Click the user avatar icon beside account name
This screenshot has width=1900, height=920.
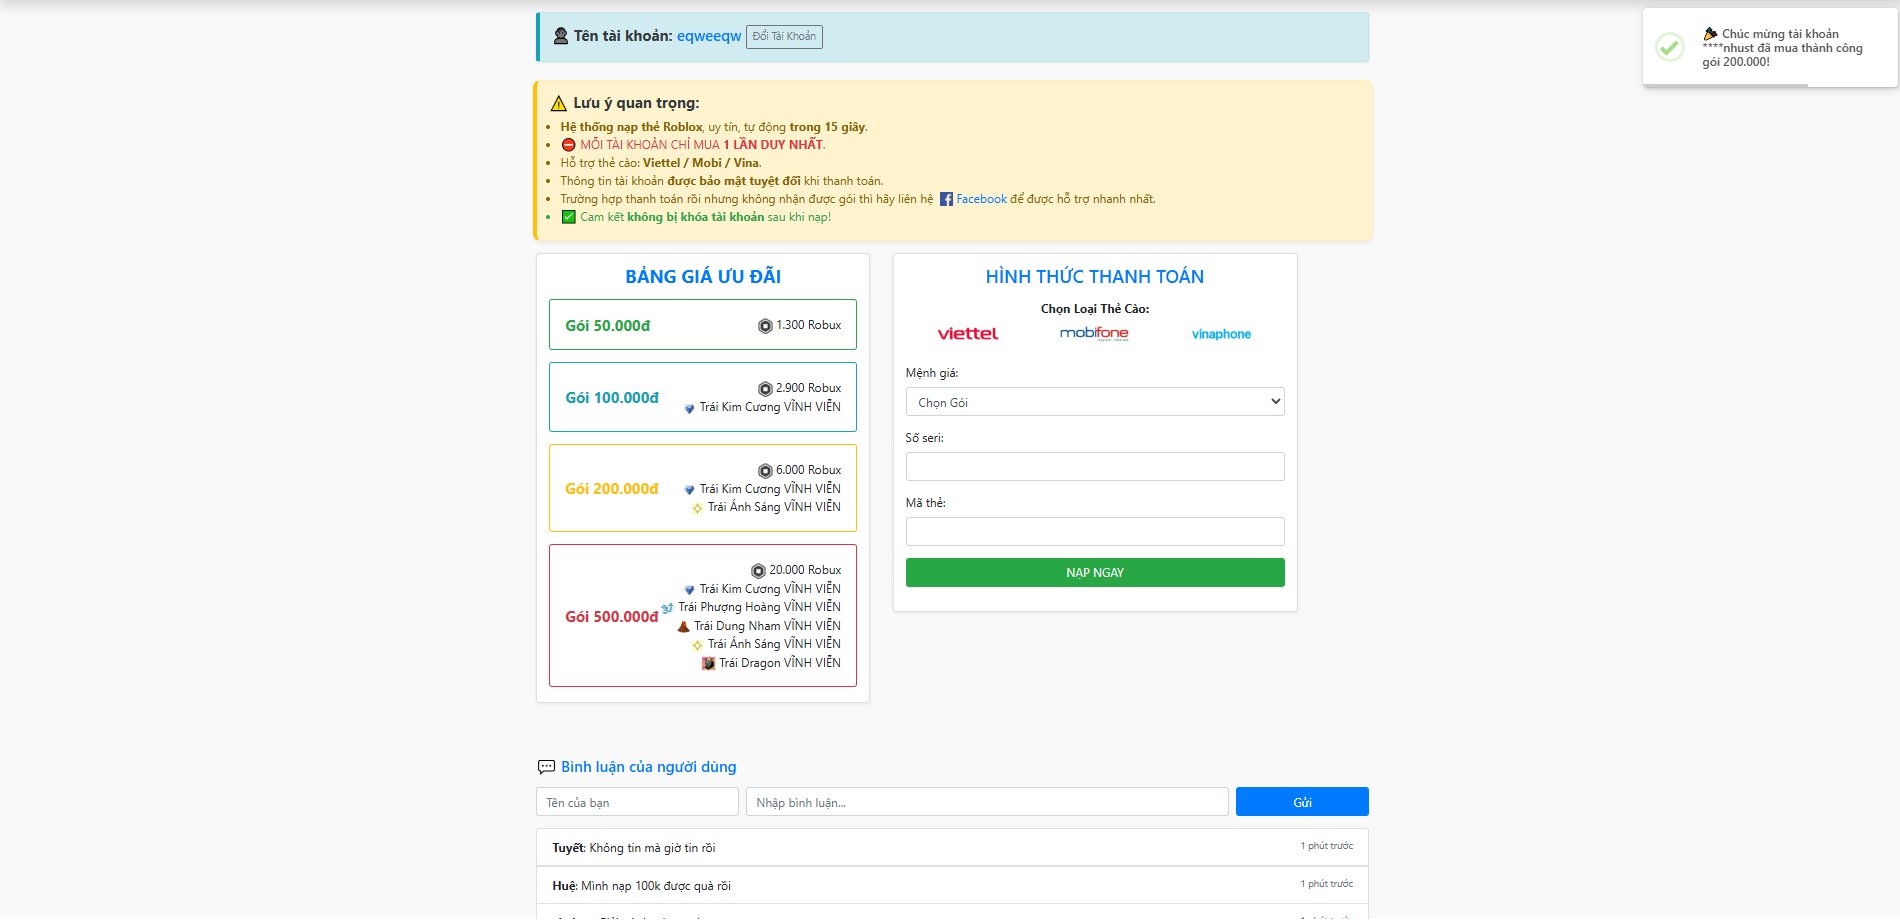[x=561, y=36]
